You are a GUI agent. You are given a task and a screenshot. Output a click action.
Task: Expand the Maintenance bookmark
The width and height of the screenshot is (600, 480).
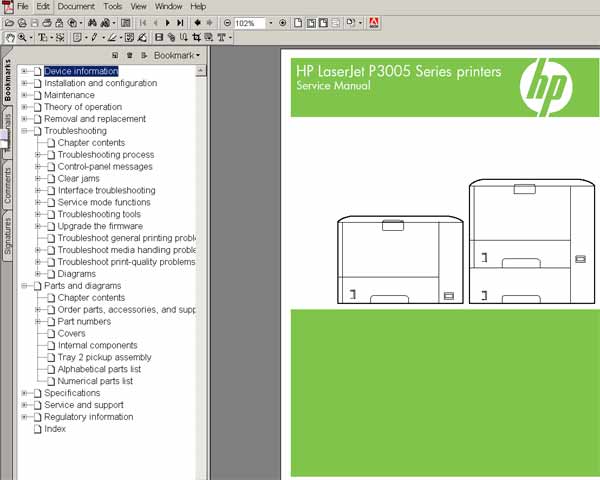point(24,95)
